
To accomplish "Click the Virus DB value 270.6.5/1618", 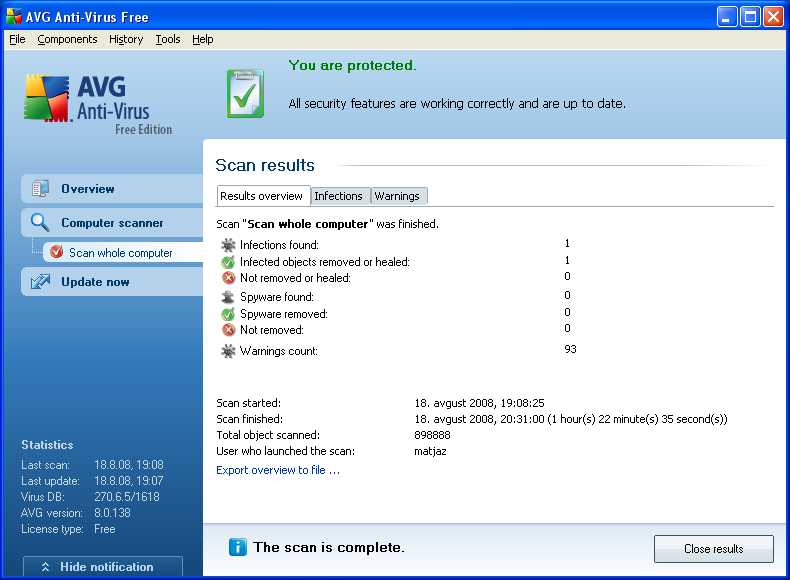I will click(127, 497).
